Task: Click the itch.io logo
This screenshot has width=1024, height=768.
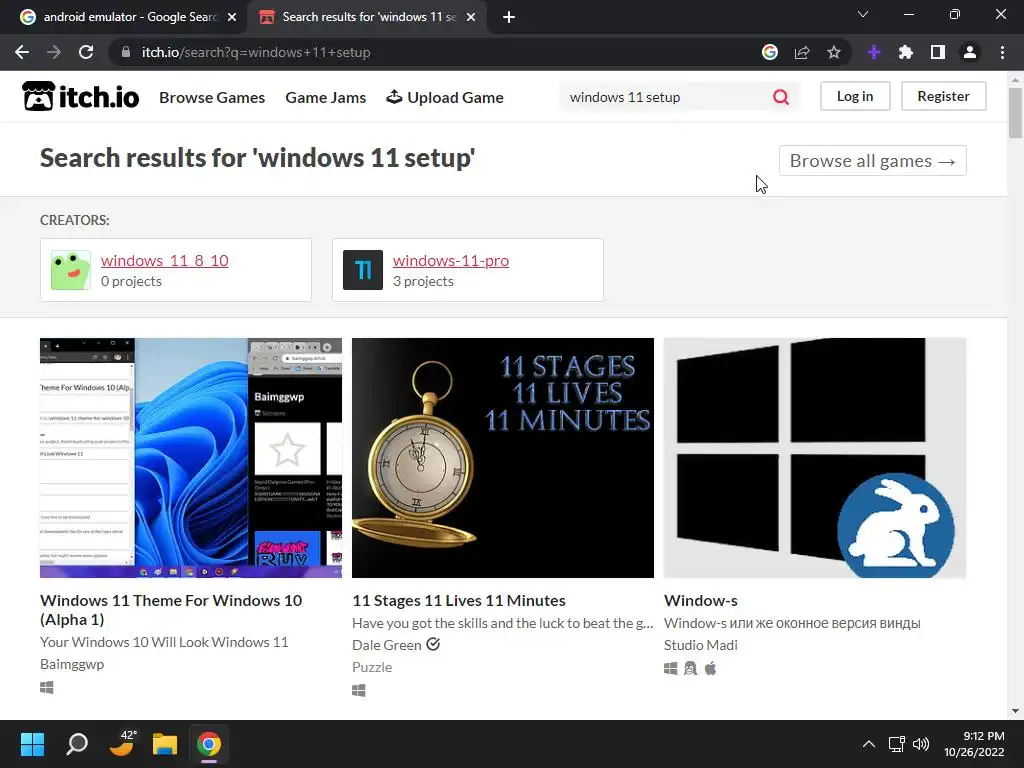Action: 80,97
